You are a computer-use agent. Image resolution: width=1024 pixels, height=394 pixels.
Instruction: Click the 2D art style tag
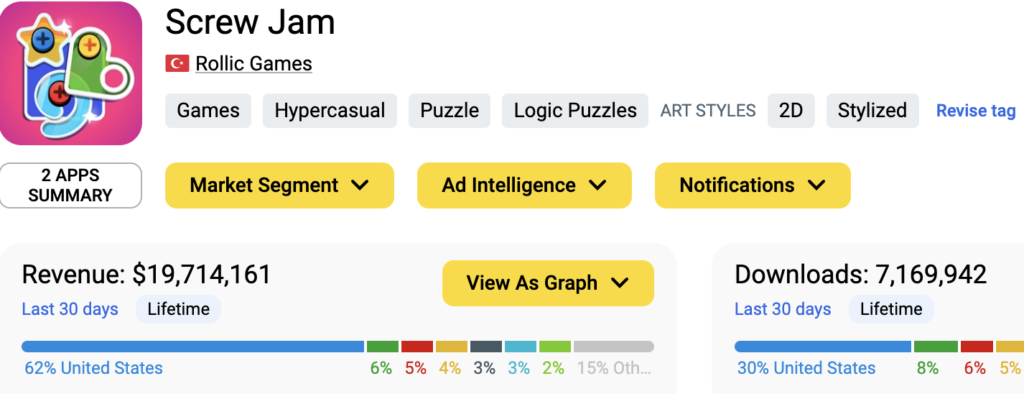[x=791, y=110]
